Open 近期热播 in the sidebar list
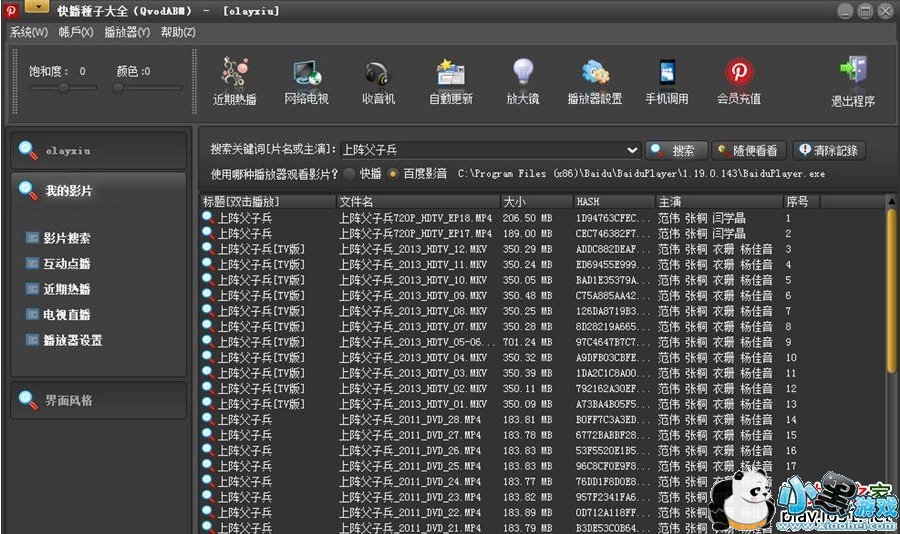This screenshot has width=900, height=534. (x=67, y=289)
